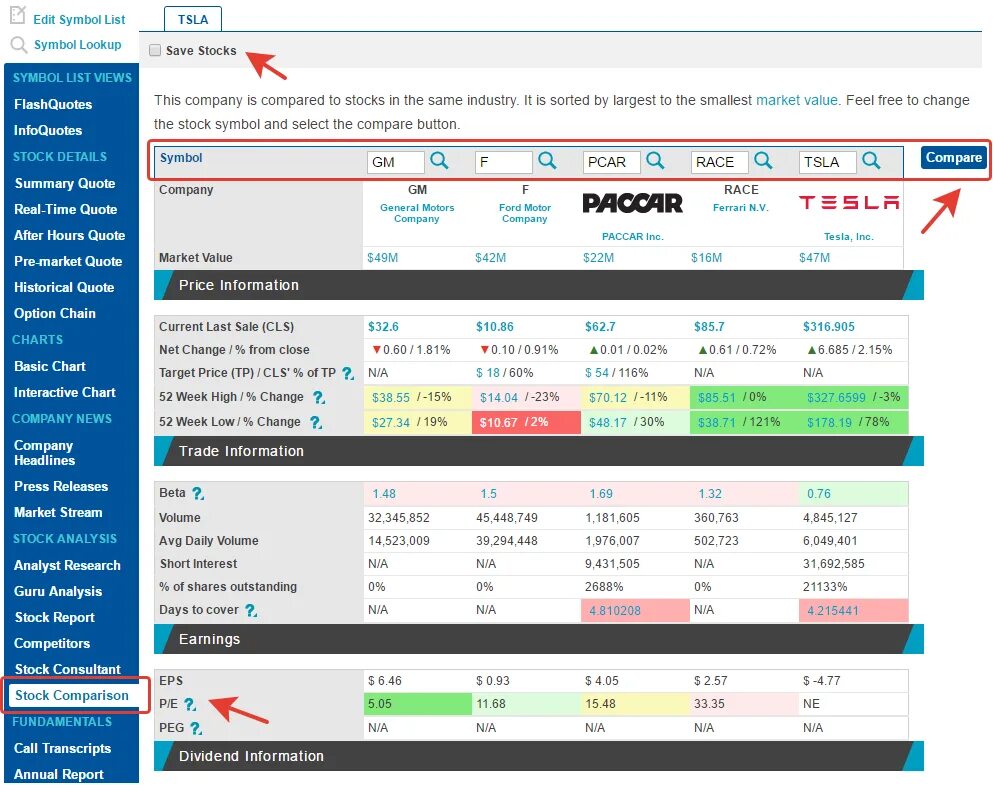The image size is (993, 785).
Task: Click the magnifier next to PCAR field
Action: pos(655,161)
